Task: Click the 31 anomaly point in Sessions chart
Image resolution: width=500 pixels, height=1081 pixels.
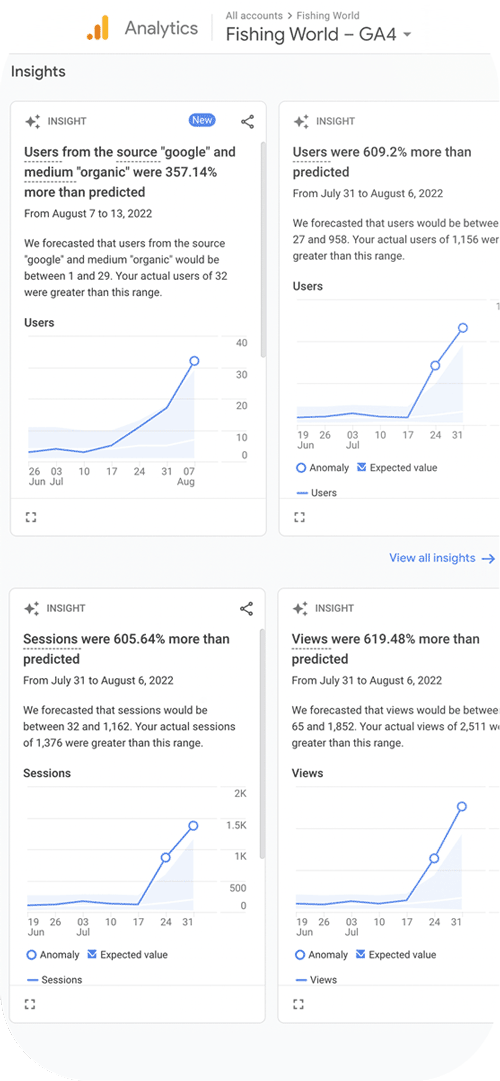Action: [x=194, y=825]
